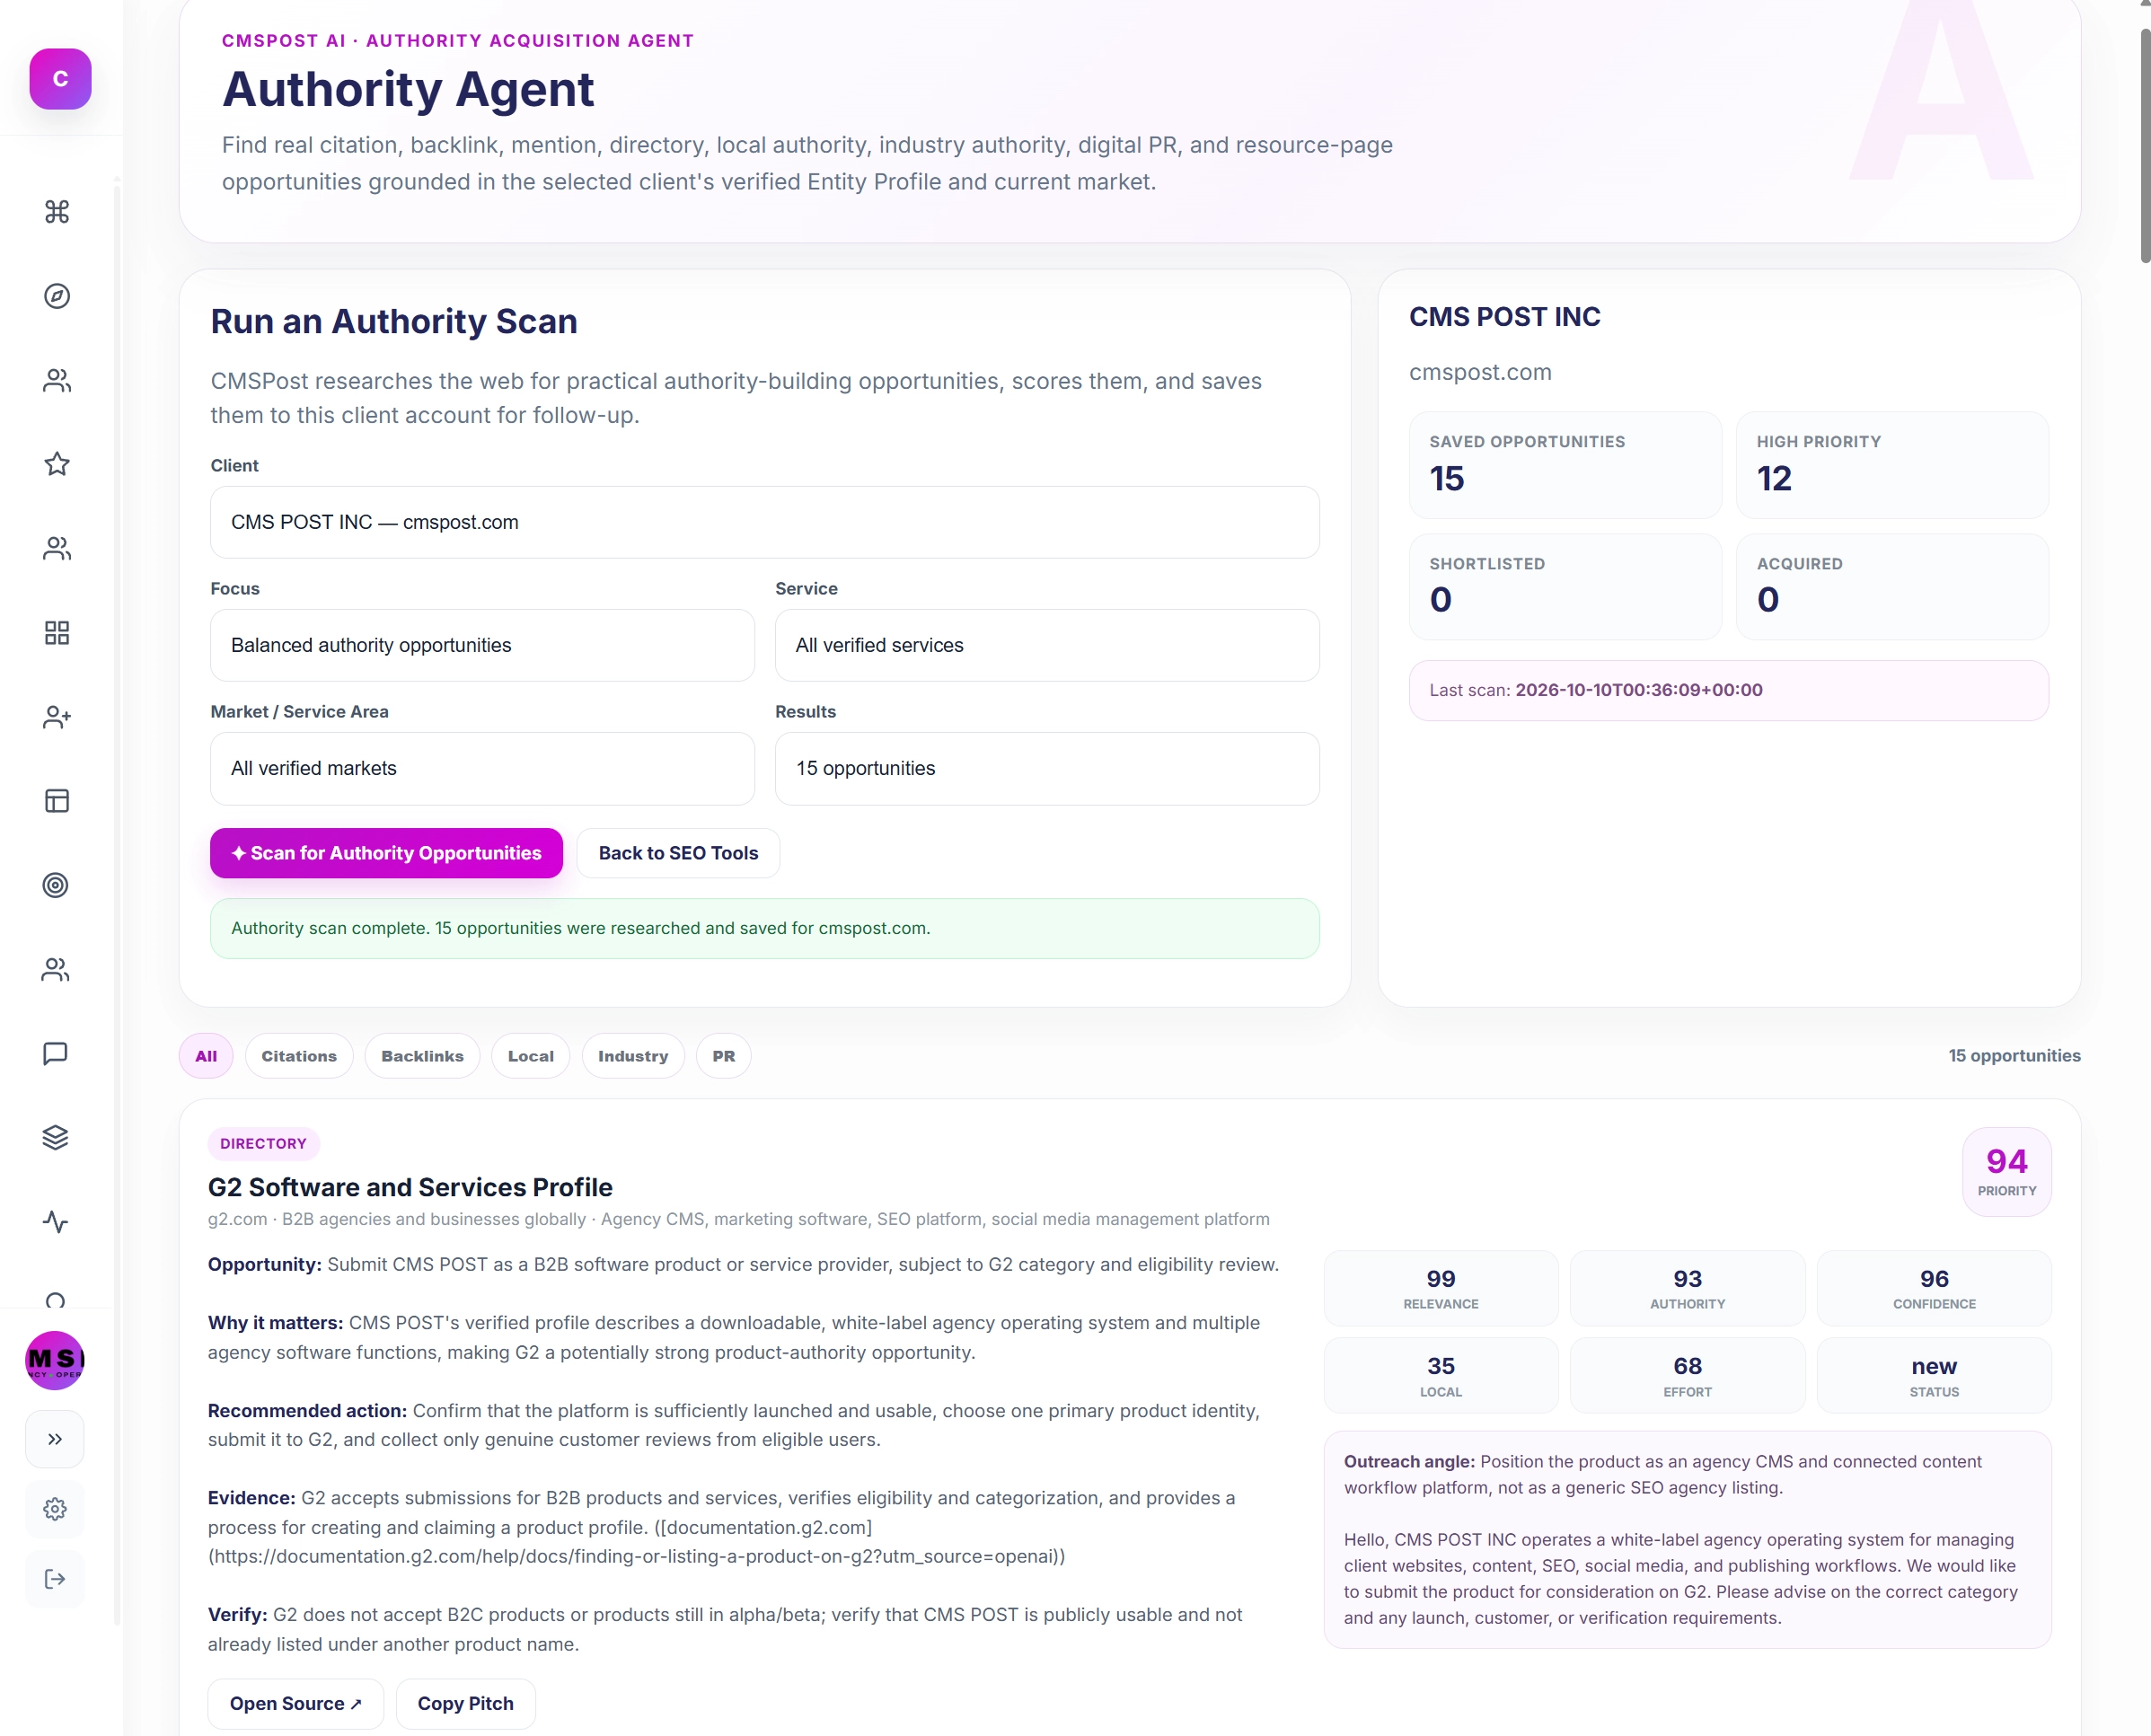Expand sidebar with double-chevron button
The height and width of the screenshot is (1736, 2151).
click(x=55, y=1439)
